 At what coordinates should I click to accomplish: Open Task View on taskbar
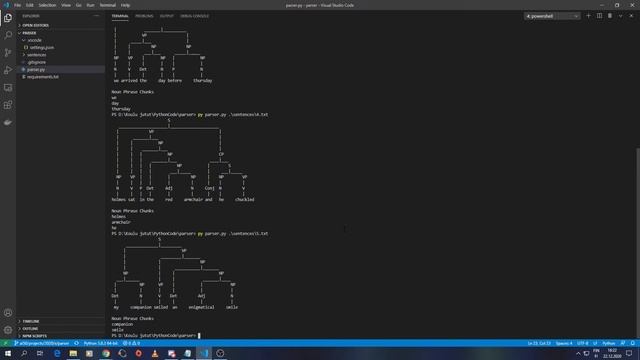click(x=40, y=353)
